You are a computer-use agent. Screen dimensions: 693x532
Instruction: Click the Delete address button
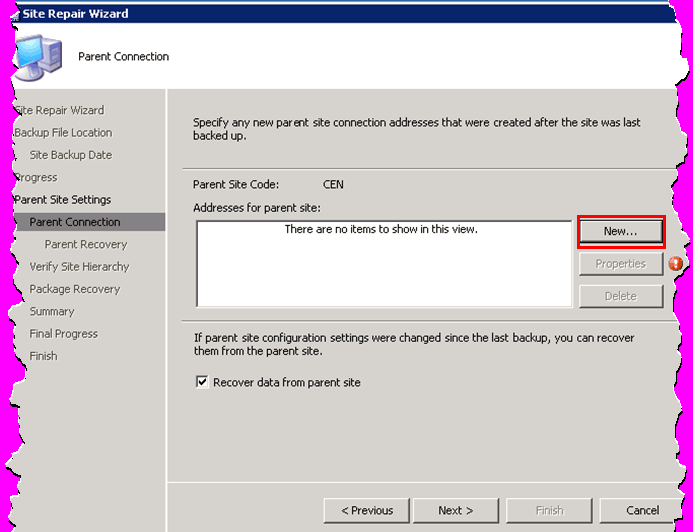pos(621,296)
